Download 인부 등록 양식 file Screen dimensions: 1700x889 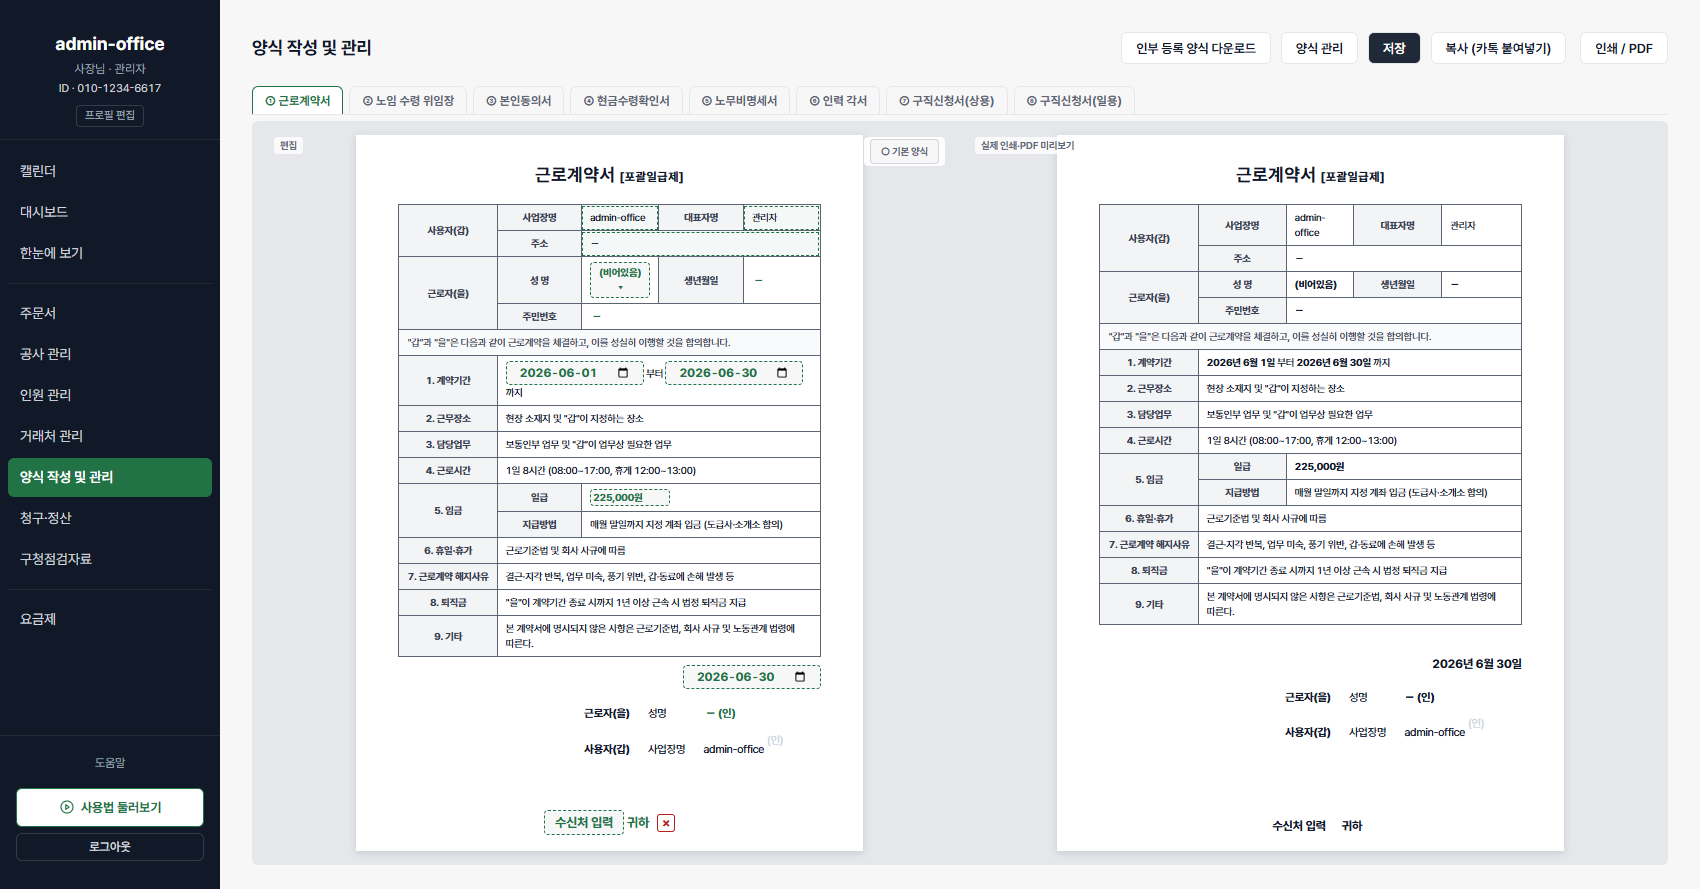click(1196, 48)
